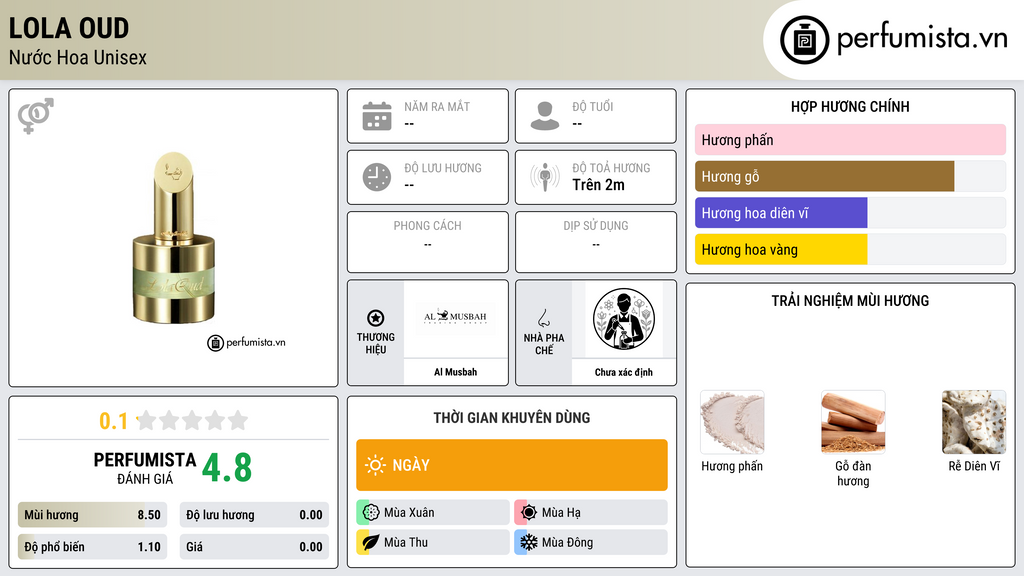Click the person icon for Độ tuổi
Viewport: 1024px width, 576px height.
tap(545, 116)
